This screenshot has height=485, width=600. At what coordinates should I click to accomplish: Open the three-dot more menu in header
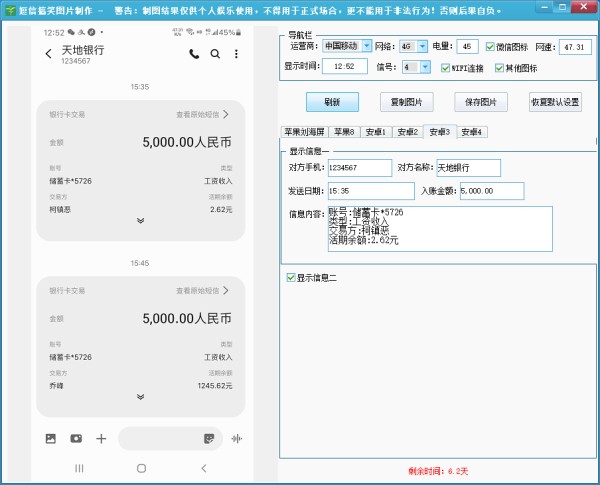tap(236, 54)
